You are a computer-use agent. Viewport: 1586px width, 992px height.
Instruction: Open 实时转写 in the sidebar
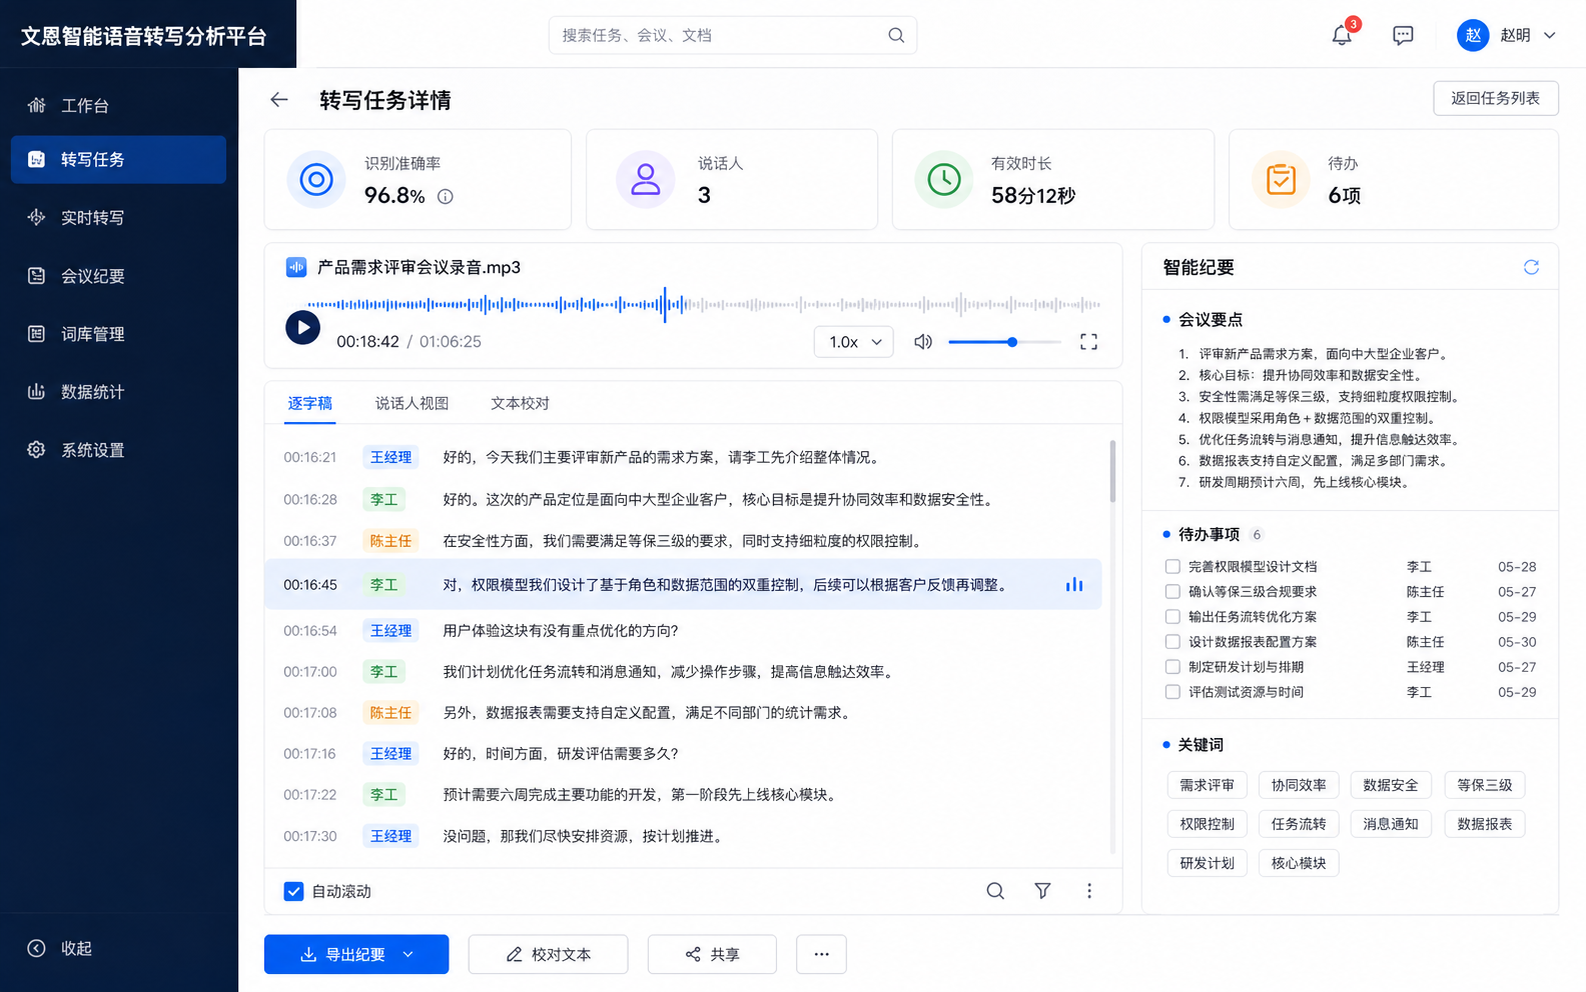pyautogui.click(x=118, y=217)
